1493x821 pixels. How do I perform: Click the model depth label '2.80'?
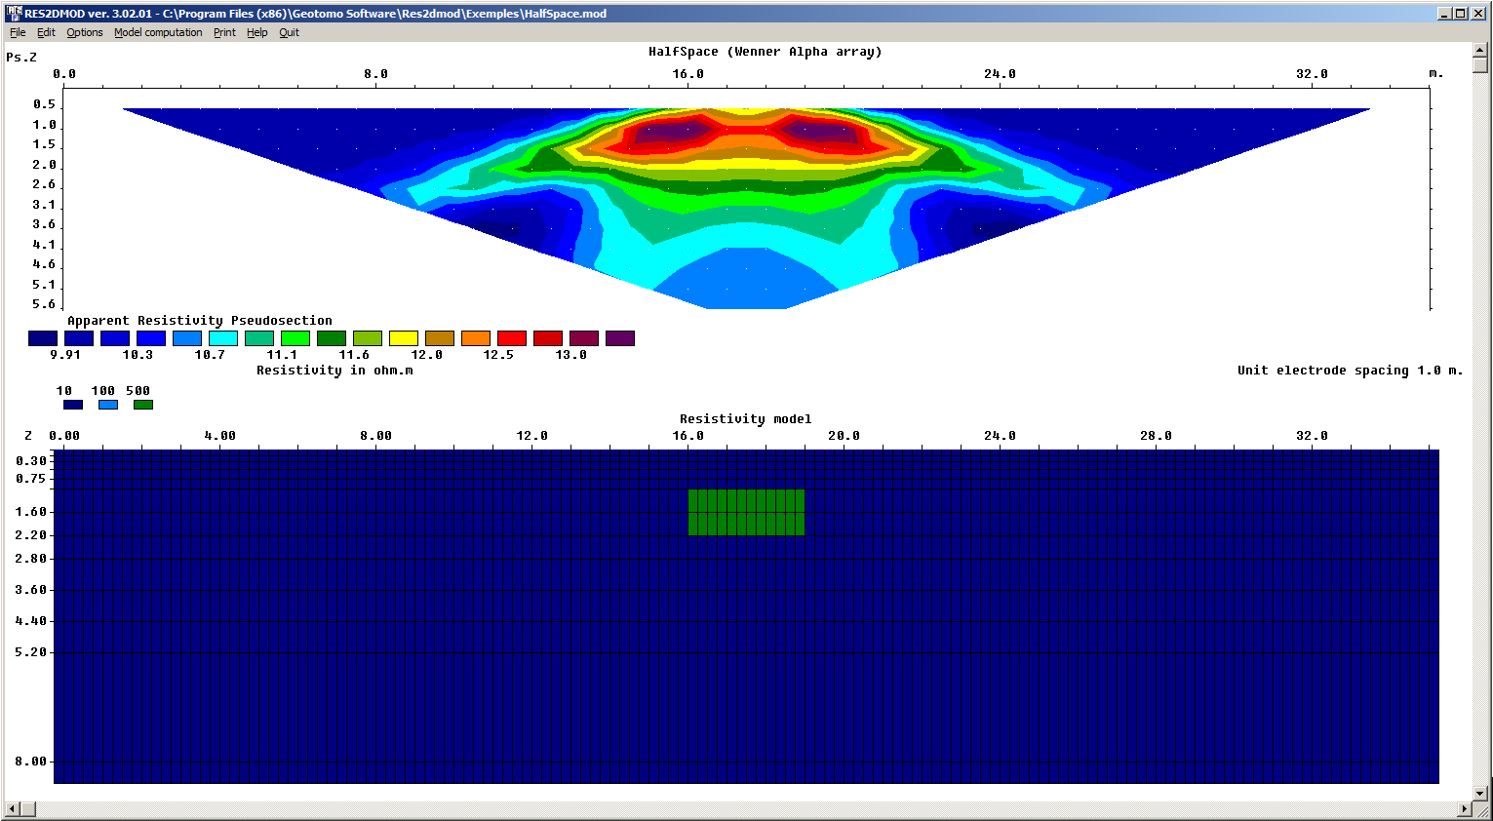pos(31,559)
